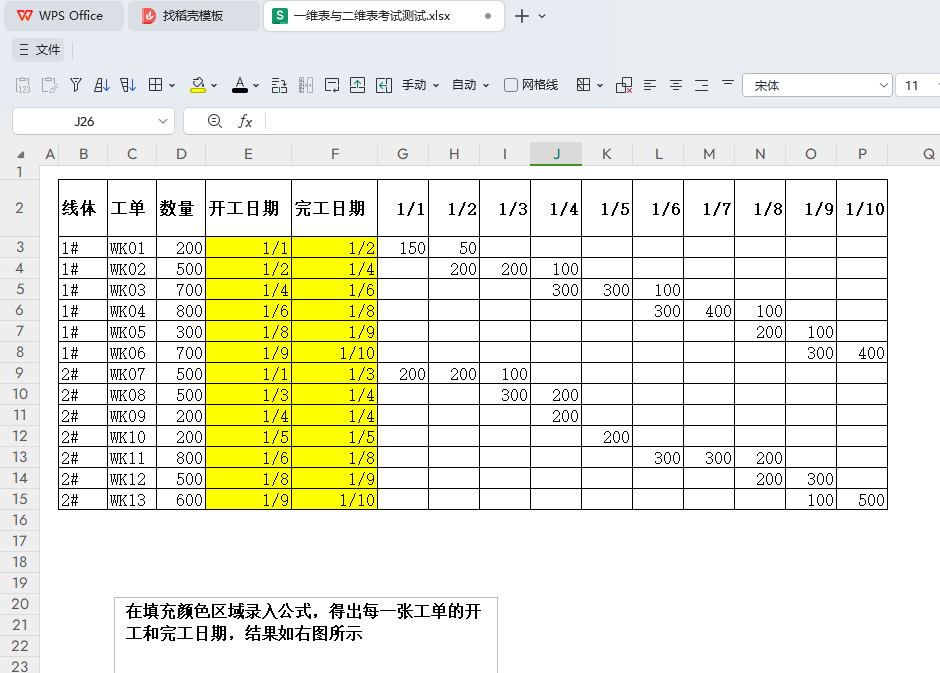Click the 数量 header cell
This screenshot has height=673, width=940.
click(x=181, y=208)
